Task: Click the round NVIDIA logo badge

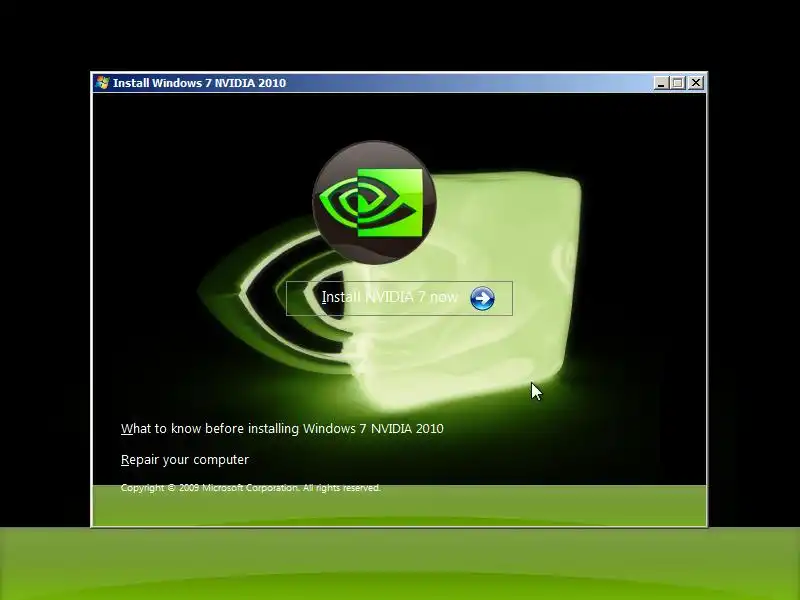Action: tap(374, 202)
